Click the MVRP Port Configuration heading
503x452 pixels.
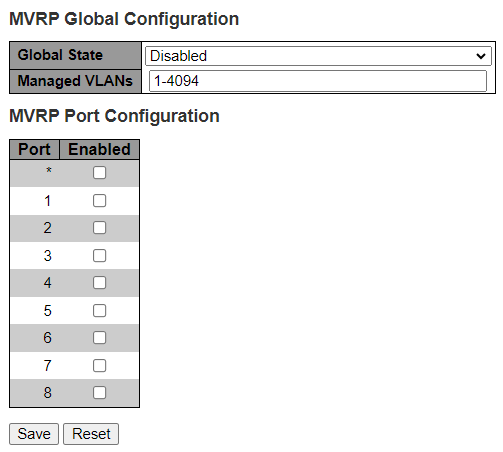pyautogui.click(x=114, y=116)
